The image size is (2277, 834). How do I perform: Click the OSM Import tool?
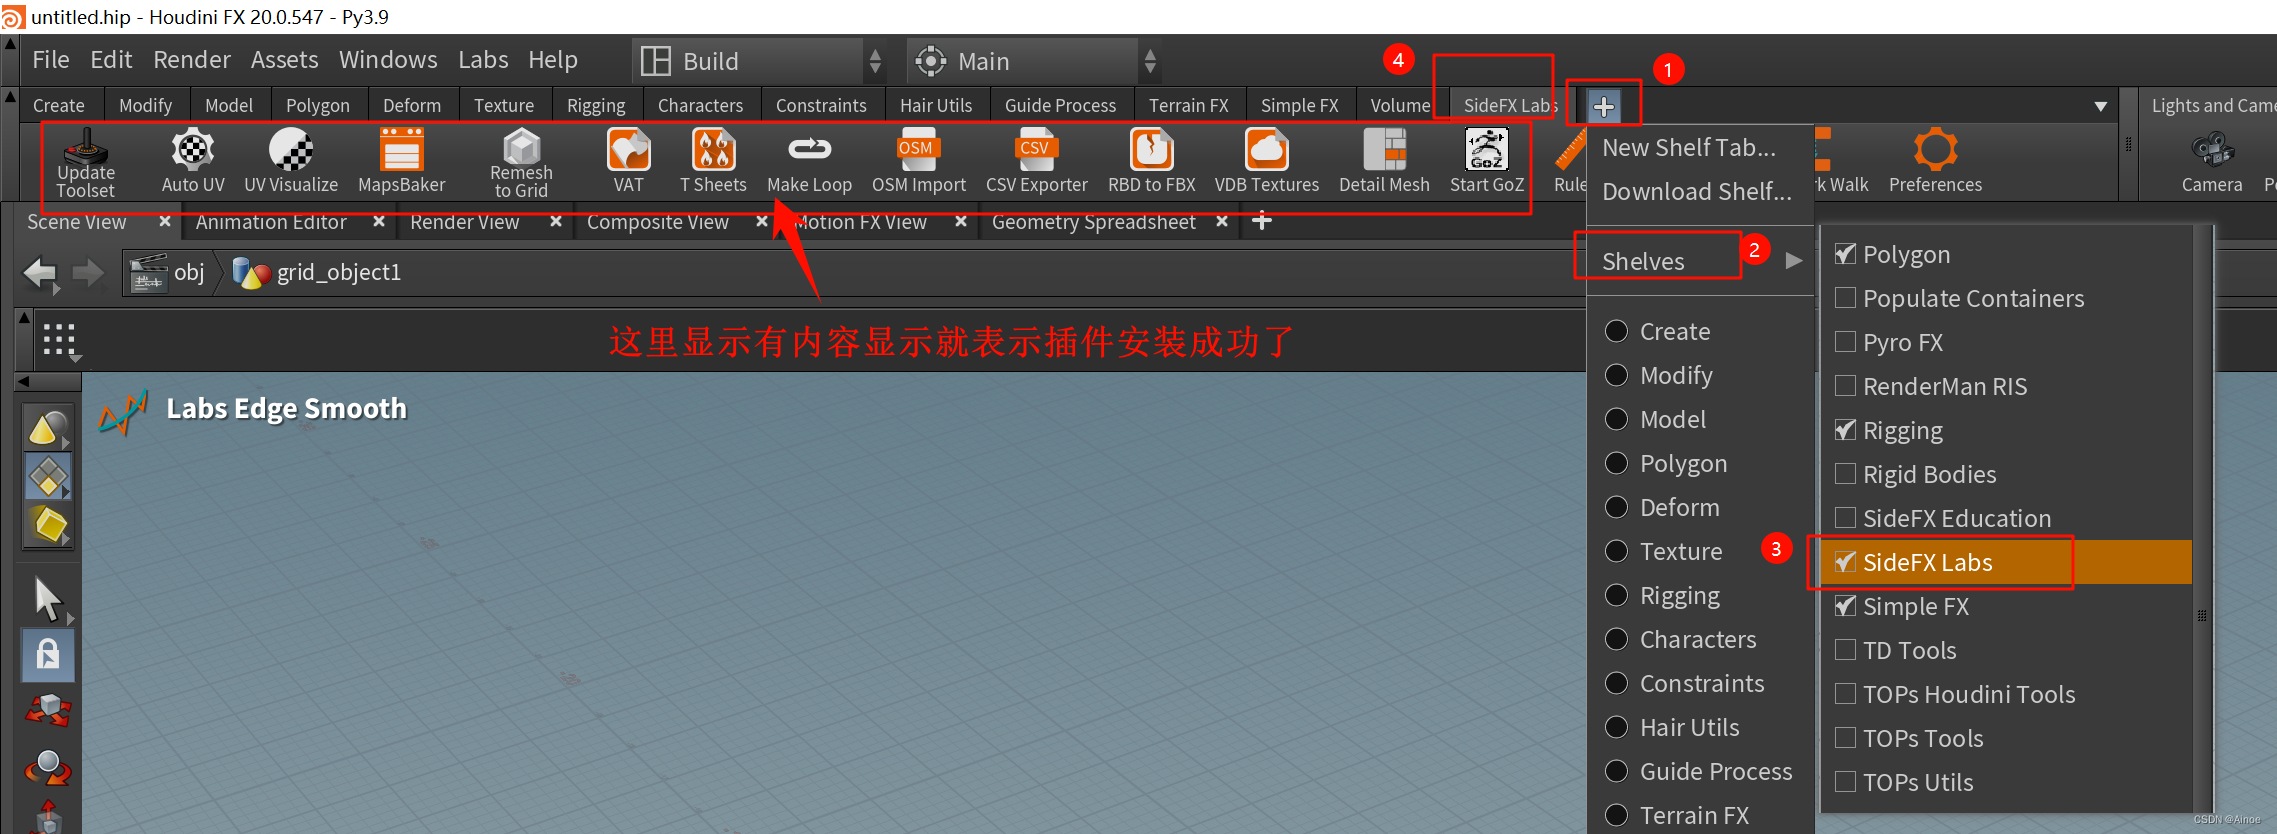[918, 161]
